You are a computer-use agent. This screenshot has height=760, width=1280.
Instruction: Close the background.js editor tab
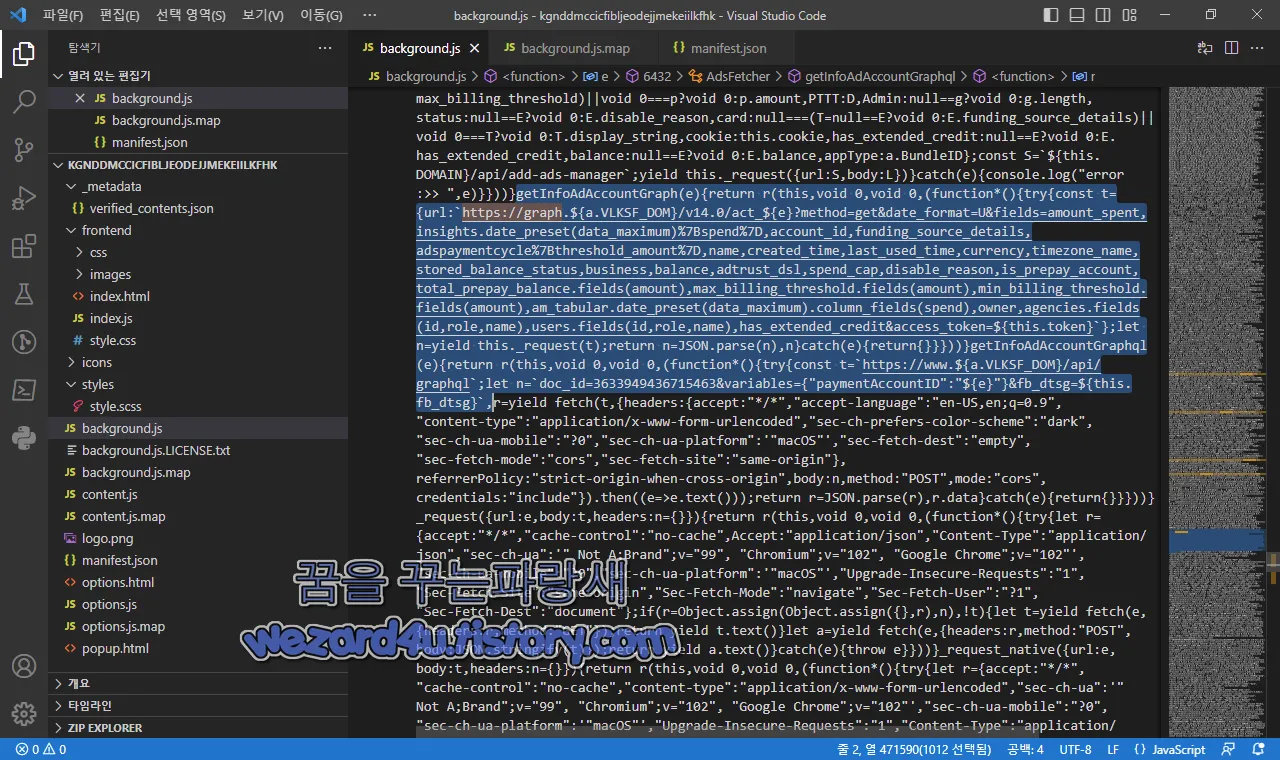(x=474, y=48)
